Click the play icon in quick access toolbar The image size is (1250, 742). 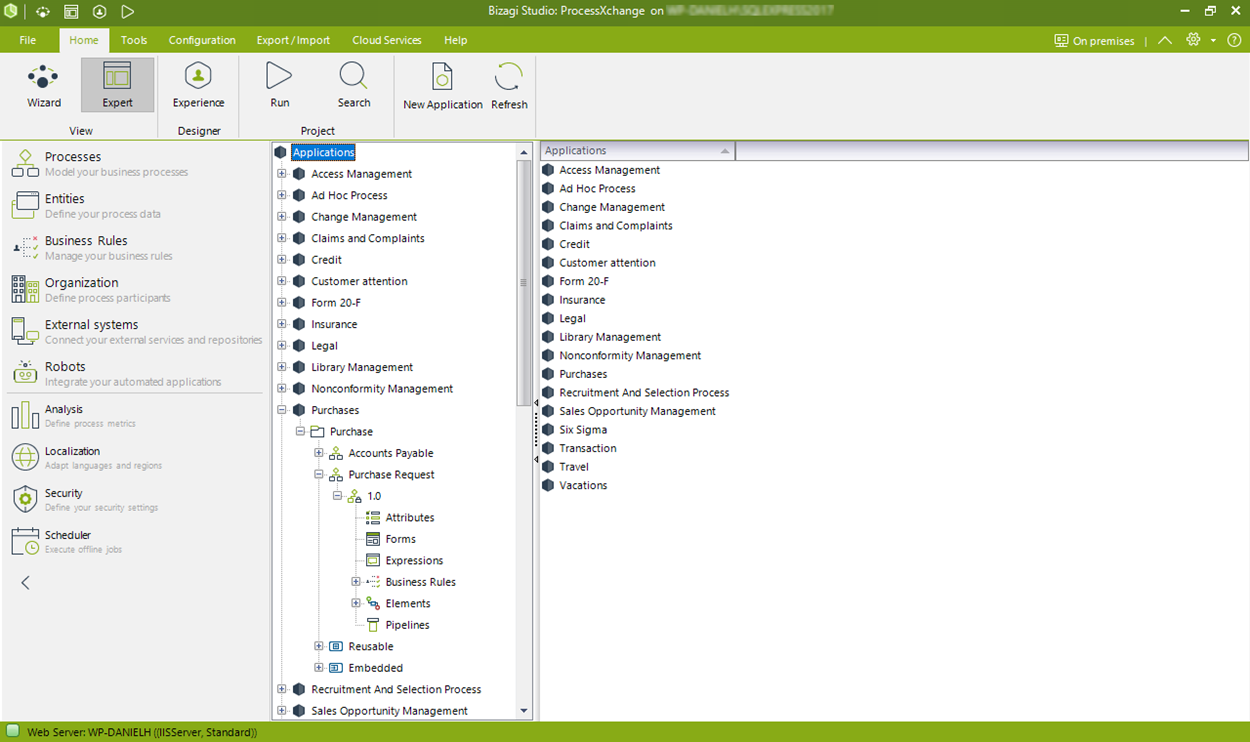tap(128, 12)
